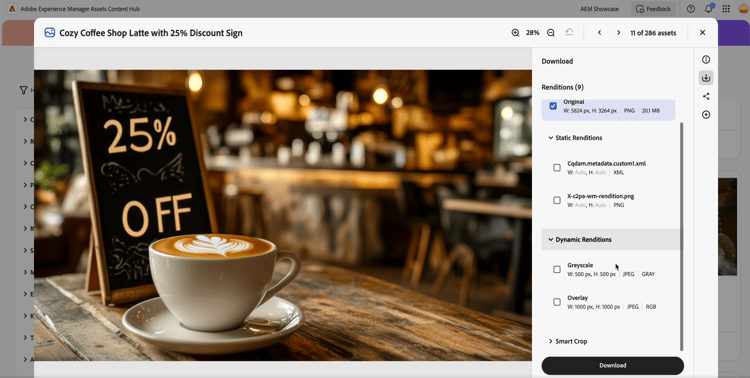Expand the Smart Crop section
This screenshot has width=750, height=378.
(x=568, y=341)
